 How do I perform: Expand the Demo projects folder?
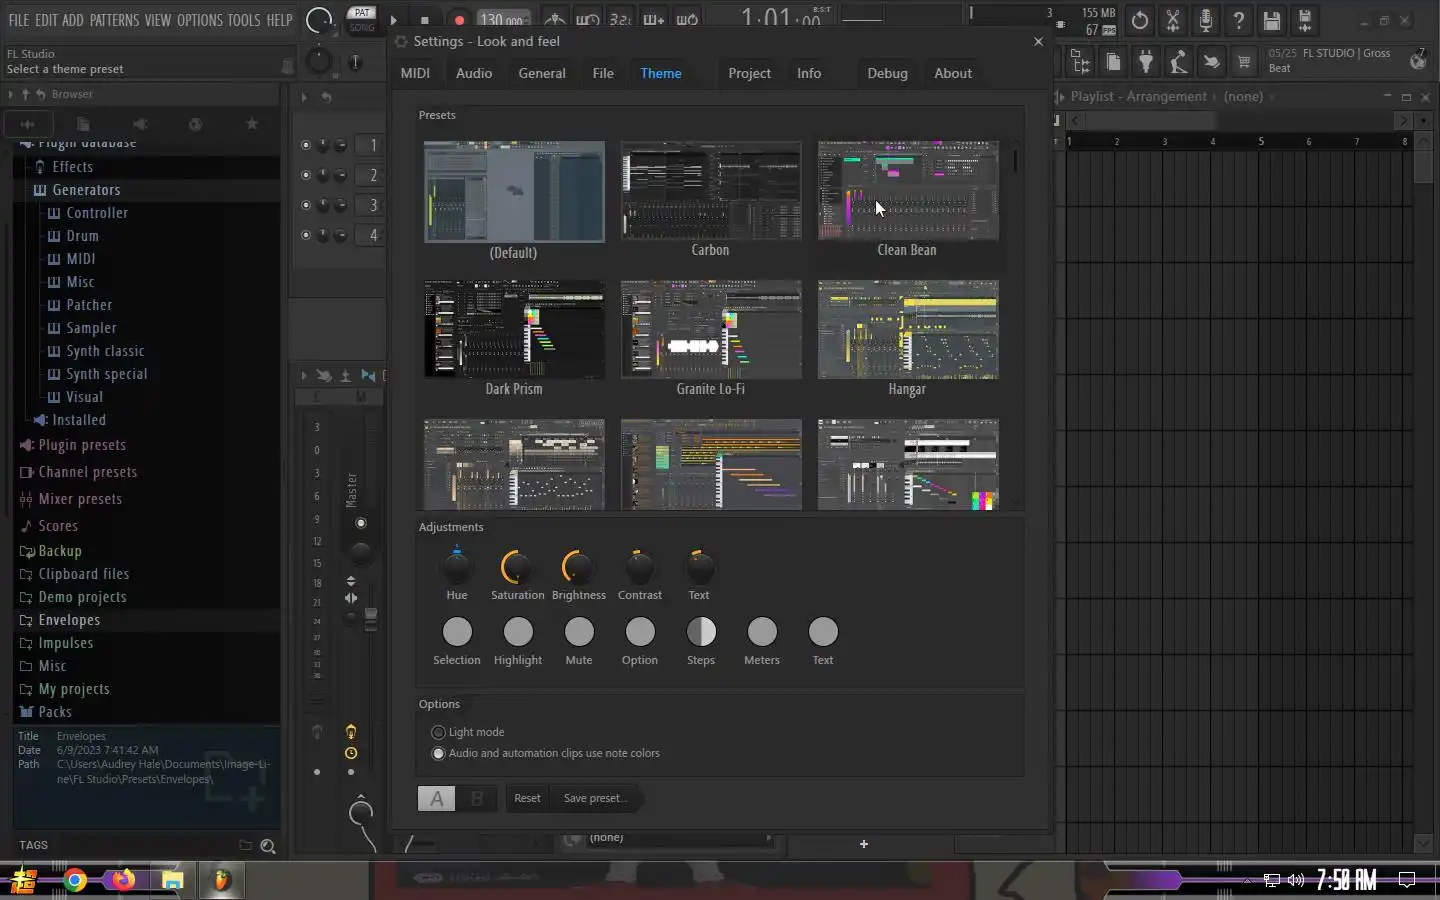coord(82,597)
